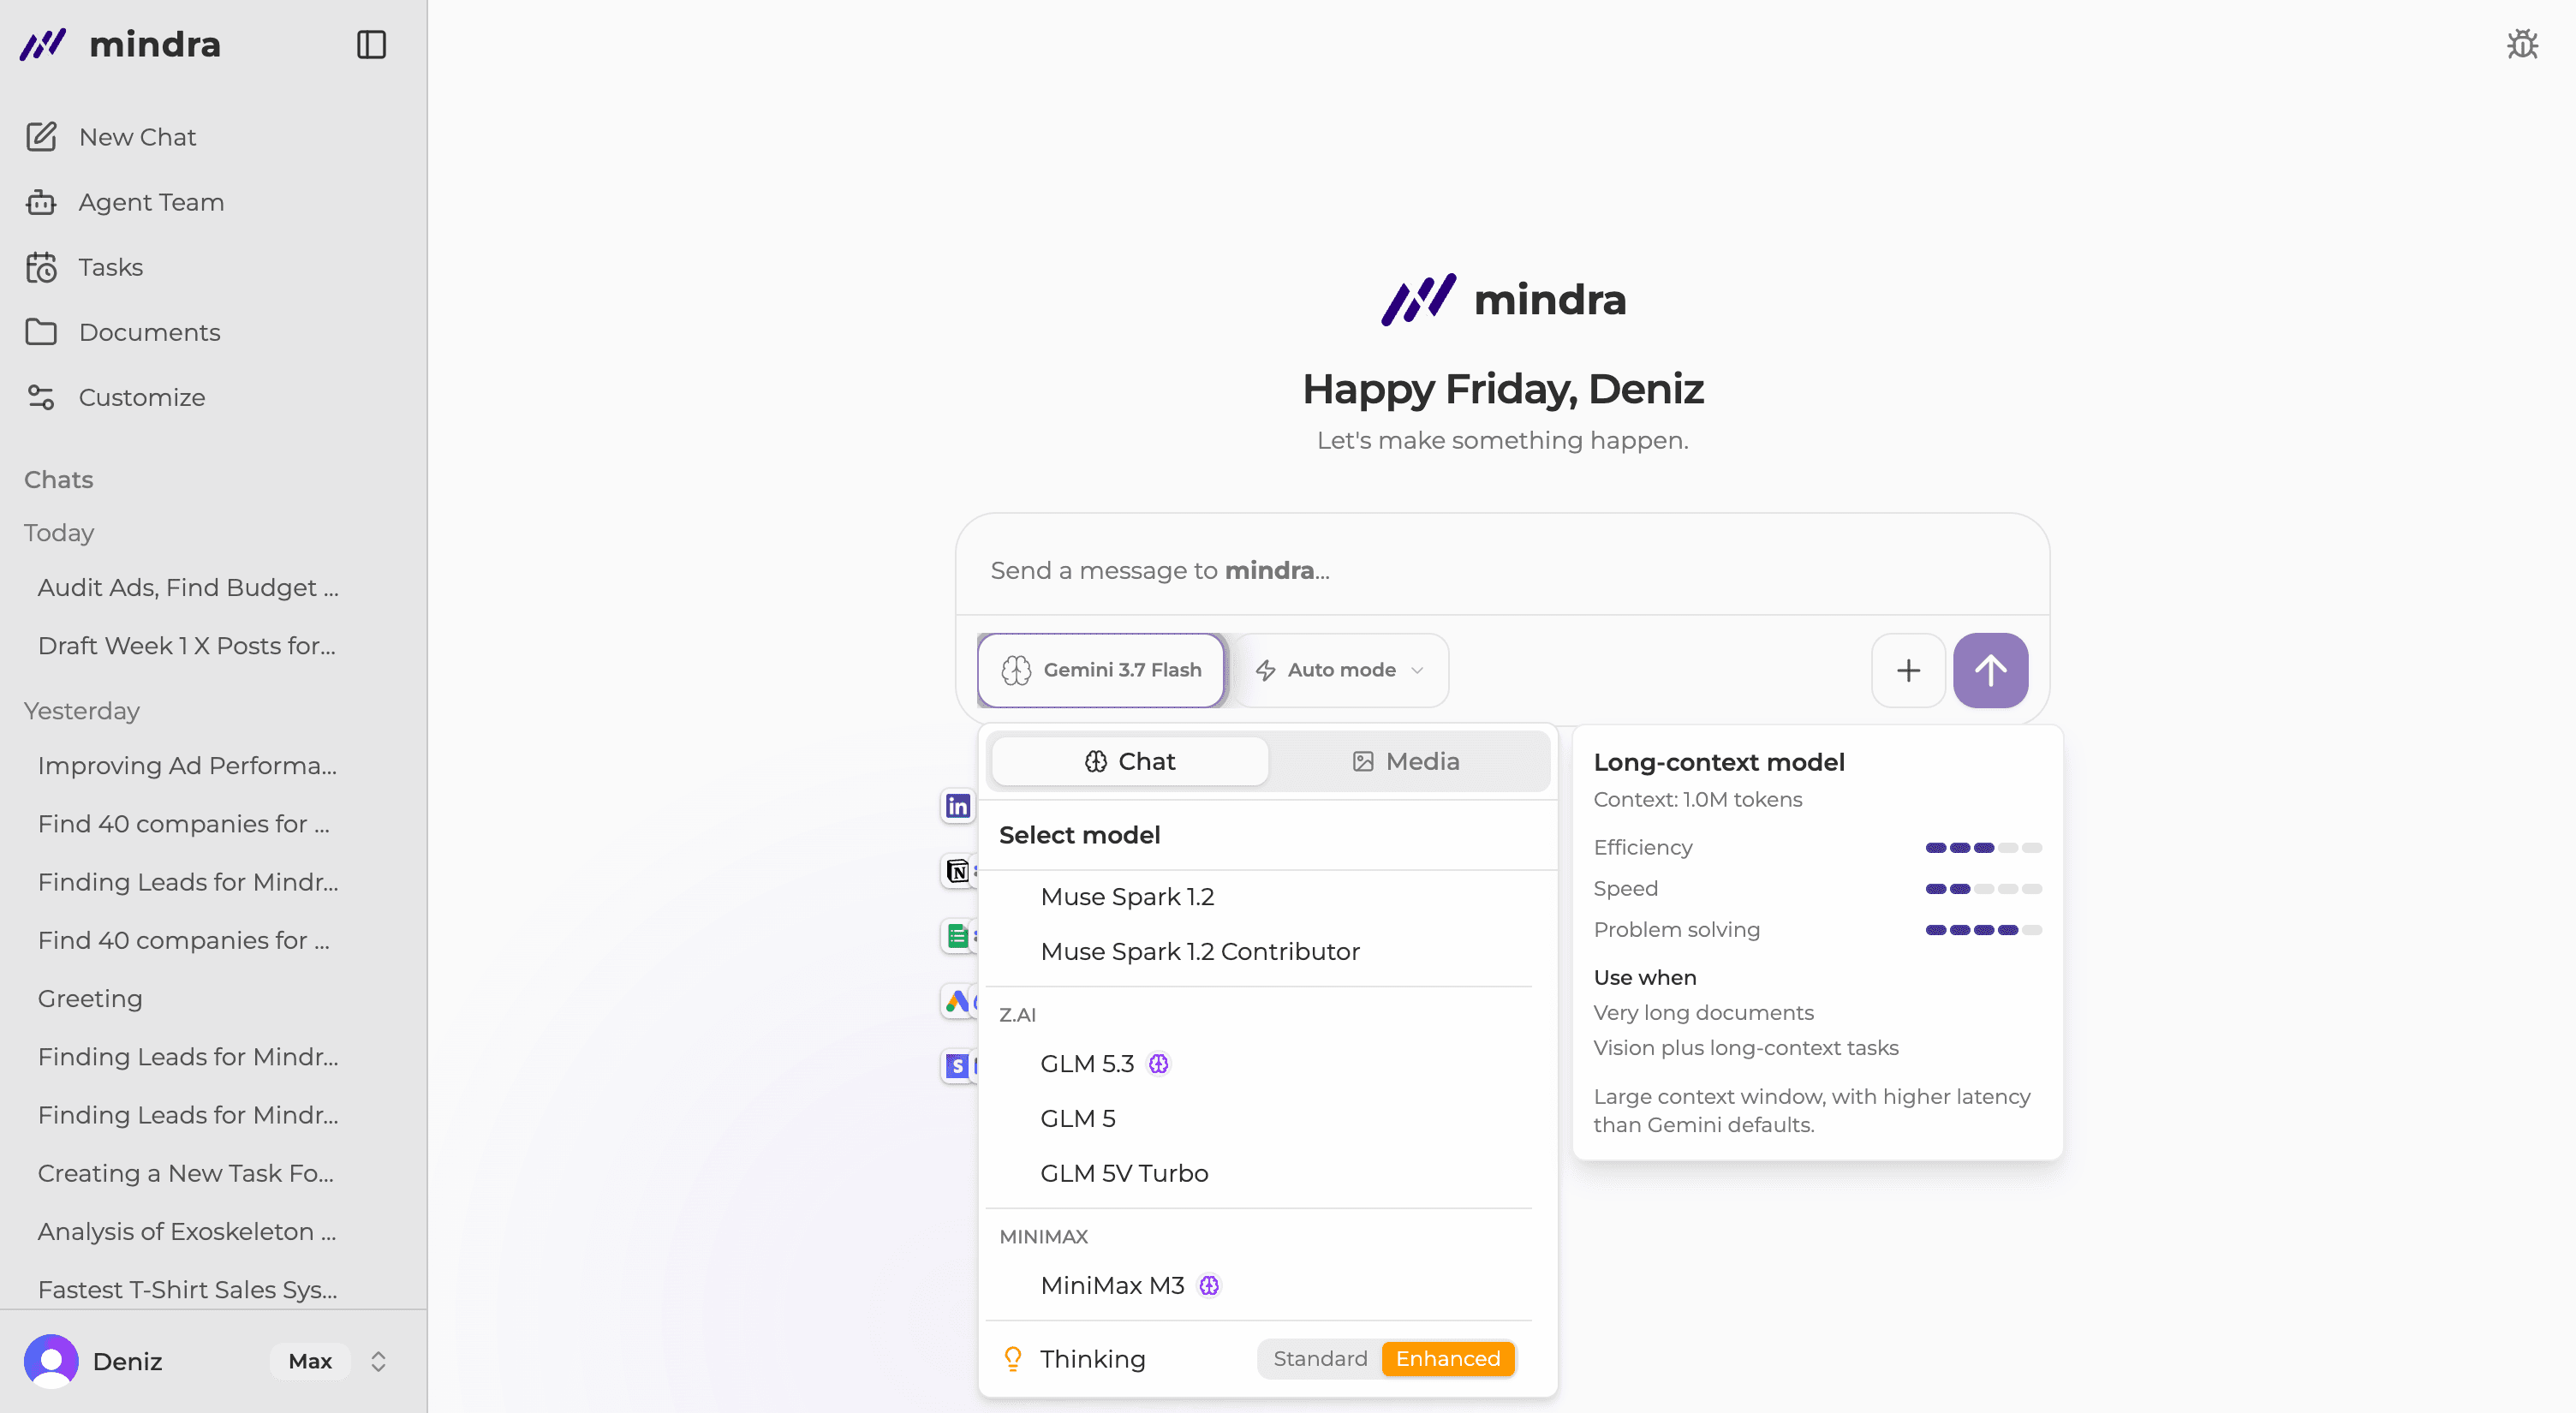Image resolution: width=2576 pixels, height=1413 pixels.
Task: Click the Google Sheets integration icon
Action: (957, 936)
